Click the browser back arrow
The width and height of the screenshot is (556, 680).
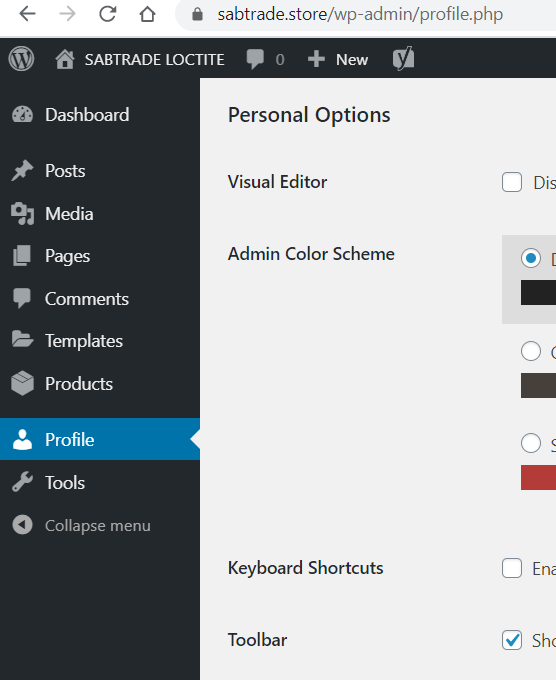(27, 14)
